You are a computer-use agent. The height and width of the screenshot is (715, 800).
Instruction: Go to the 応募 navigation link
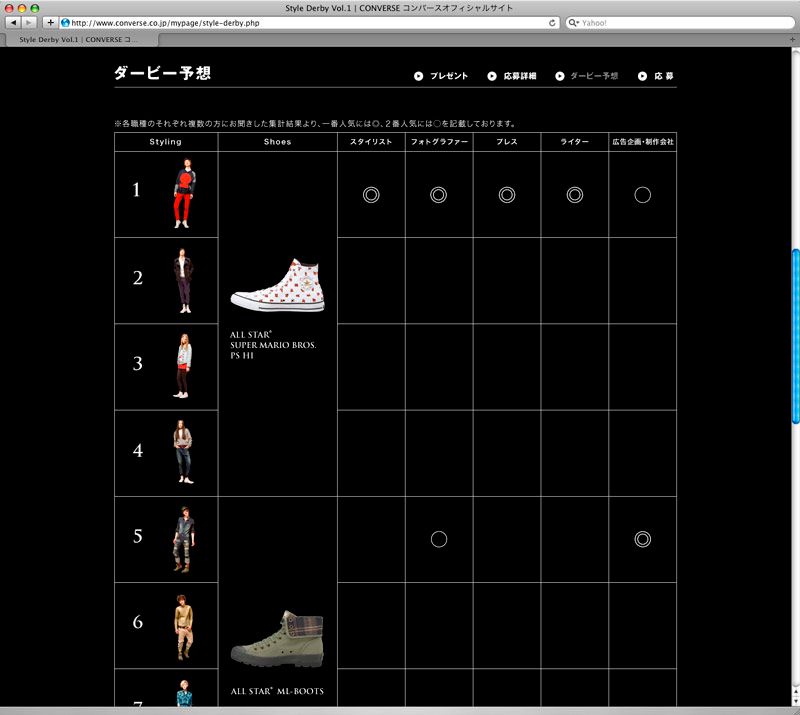(657, 76)
